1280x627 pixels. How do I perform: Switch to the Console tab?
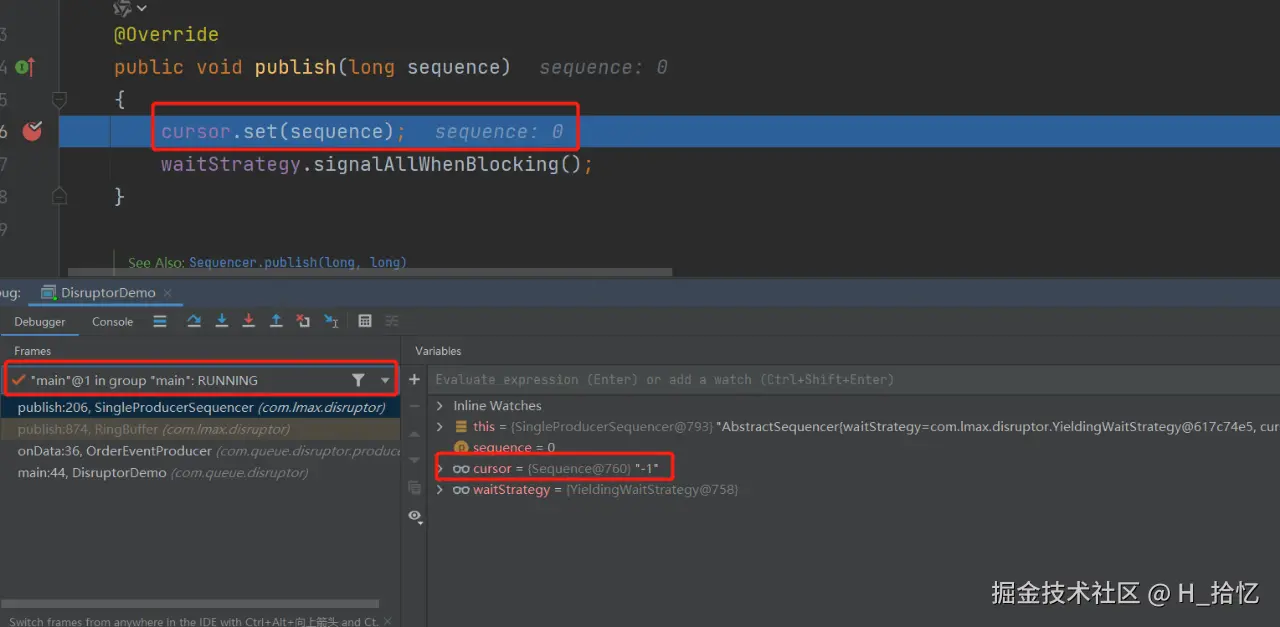(112, 322)
